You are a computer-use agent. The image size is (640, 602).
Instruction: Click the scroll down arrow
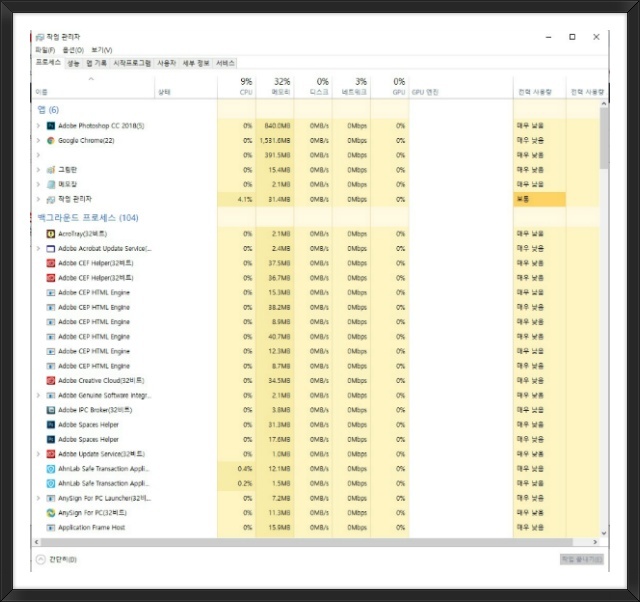pos(604,533)
